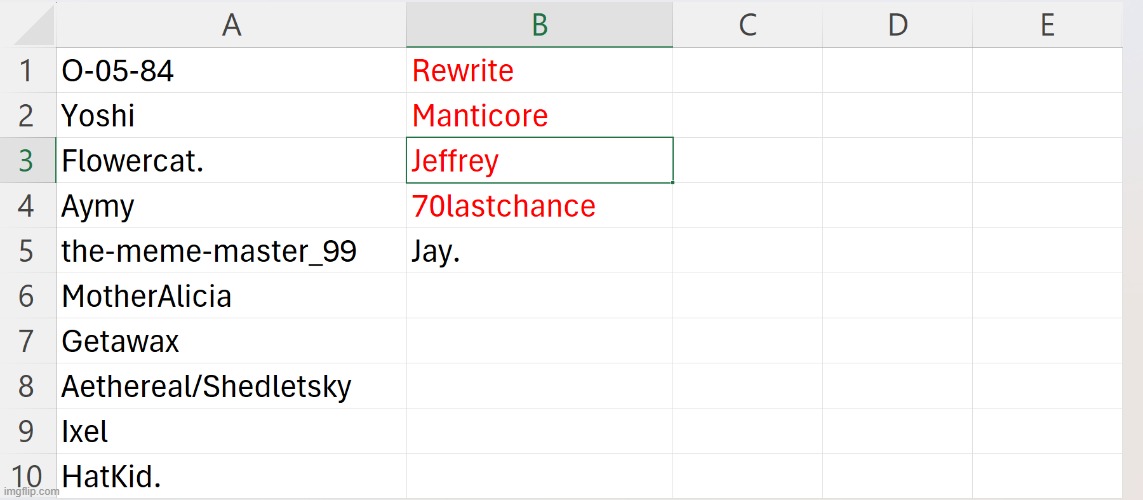Click the Jay. cell in column B
The width and height of the screenshot is (1143, 500).
(539, 251)
